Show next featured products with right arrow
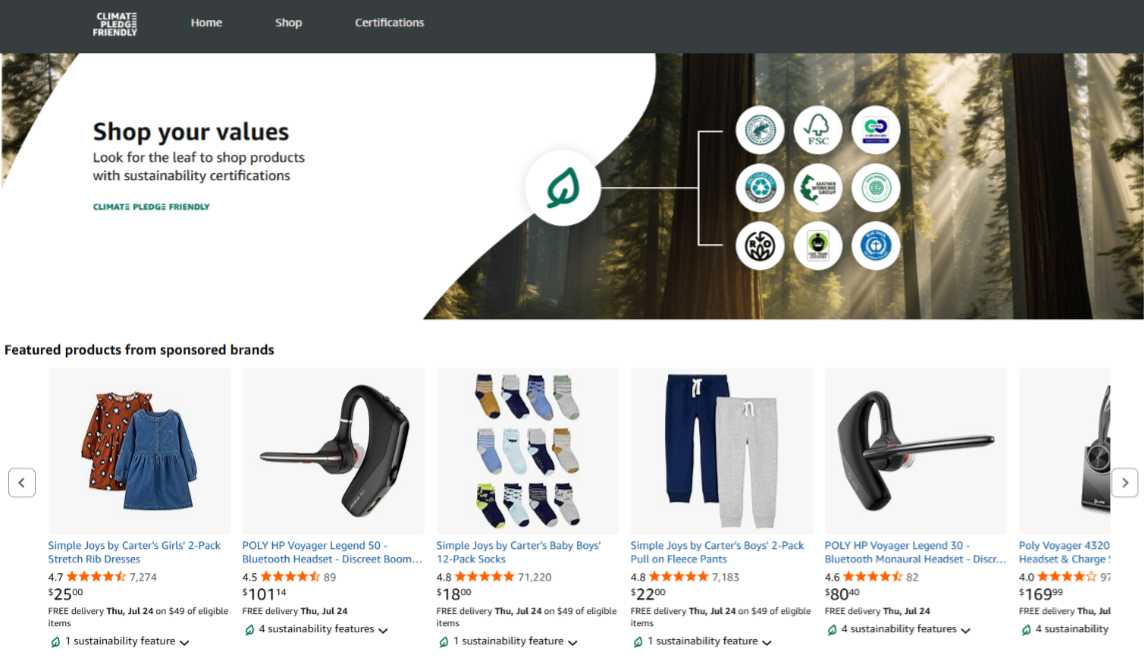 (1124, 482)
